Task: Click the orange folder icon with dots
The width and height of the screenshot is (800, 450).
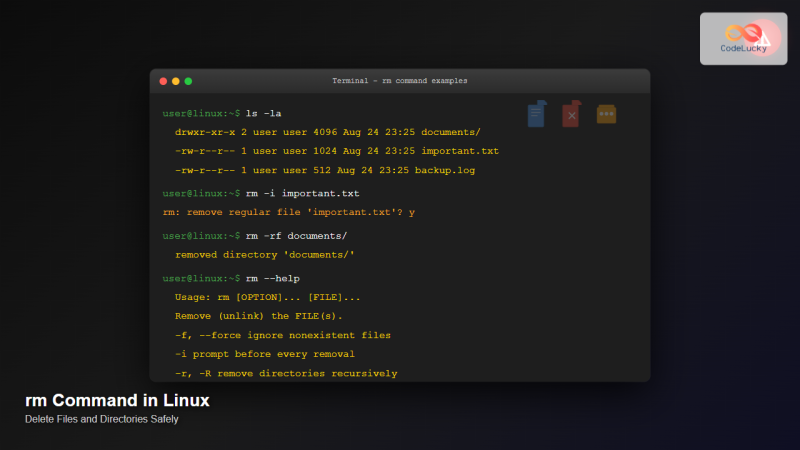Action: (x=606, y=114)
